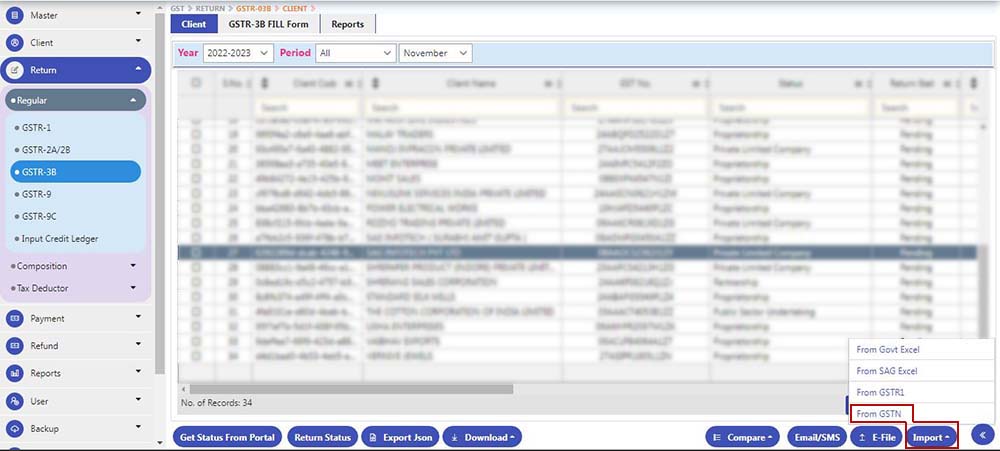Choose From GSTN in Import menu
Image resolution: width=1000 pixels, height=451 pixels.
tap(880, 413)
